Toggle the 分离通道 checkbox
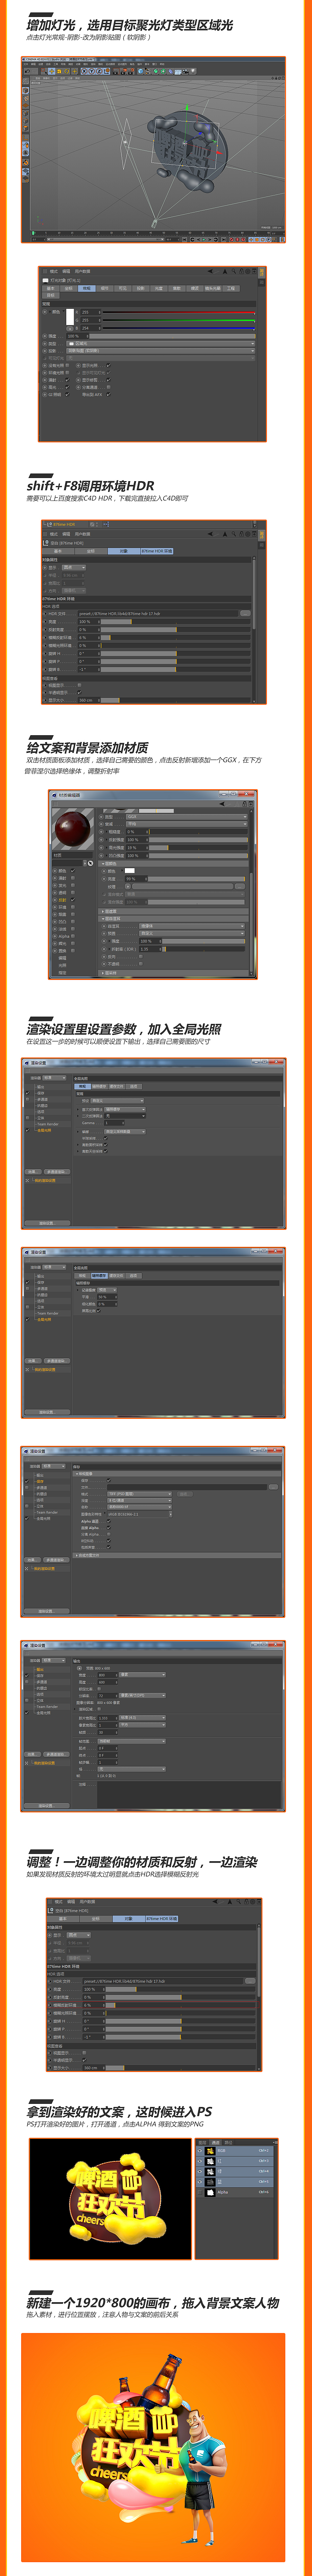Image resolution: width=312 pixels, height=2576 pixels. click(x=108, y=387)
